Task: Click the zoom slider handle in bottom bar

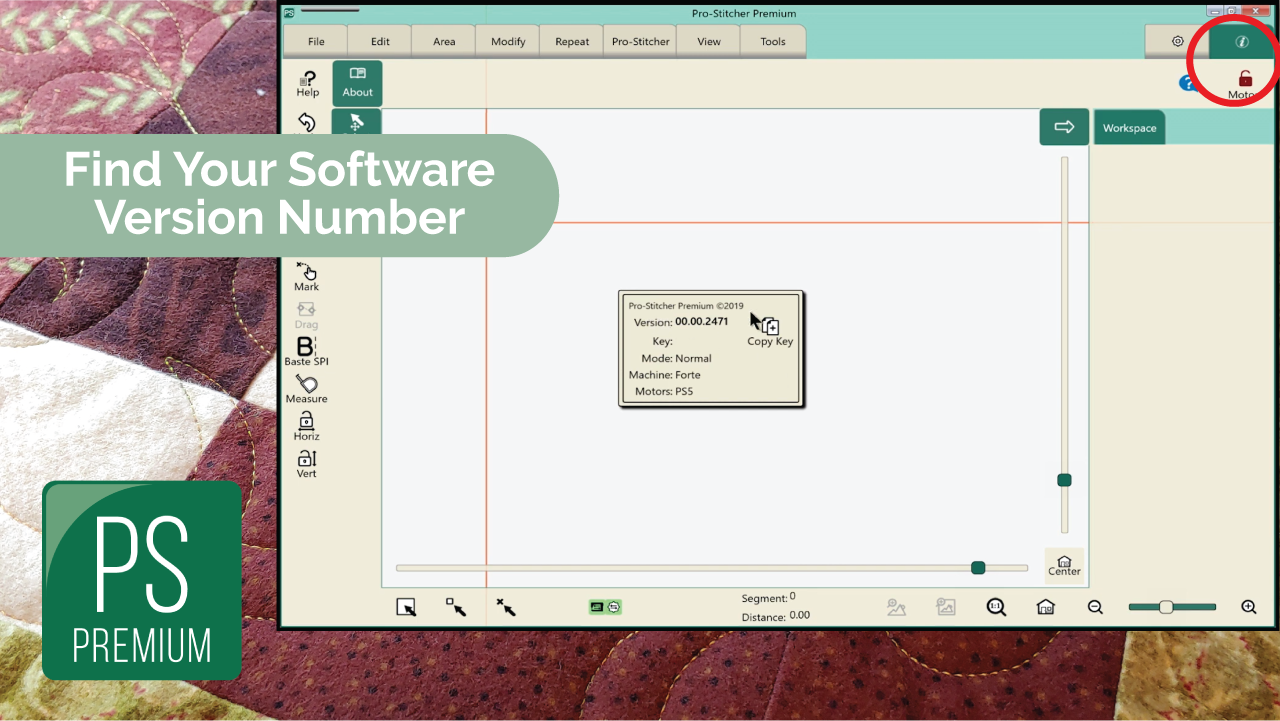Action: pyautogui.click(x=1166, y=607)
